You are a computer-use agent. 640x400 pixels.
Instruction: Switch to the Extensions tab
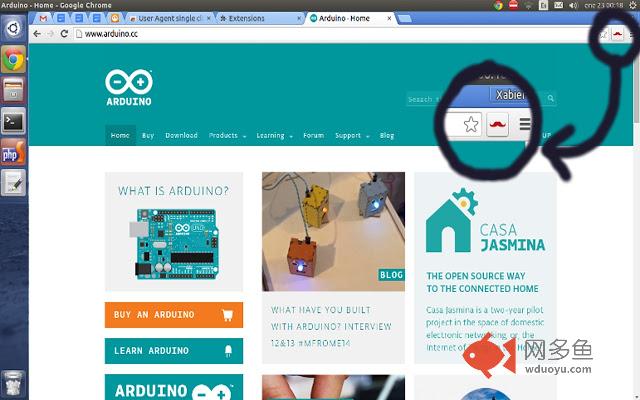246,18
